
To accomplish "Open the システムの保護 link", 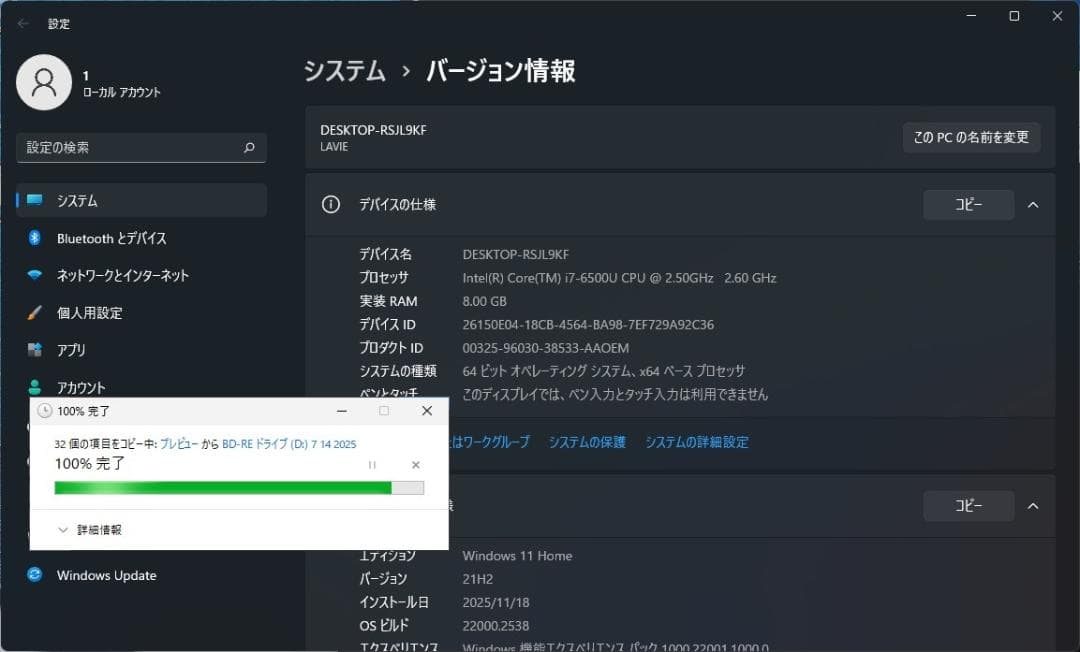I will [587, 441].
